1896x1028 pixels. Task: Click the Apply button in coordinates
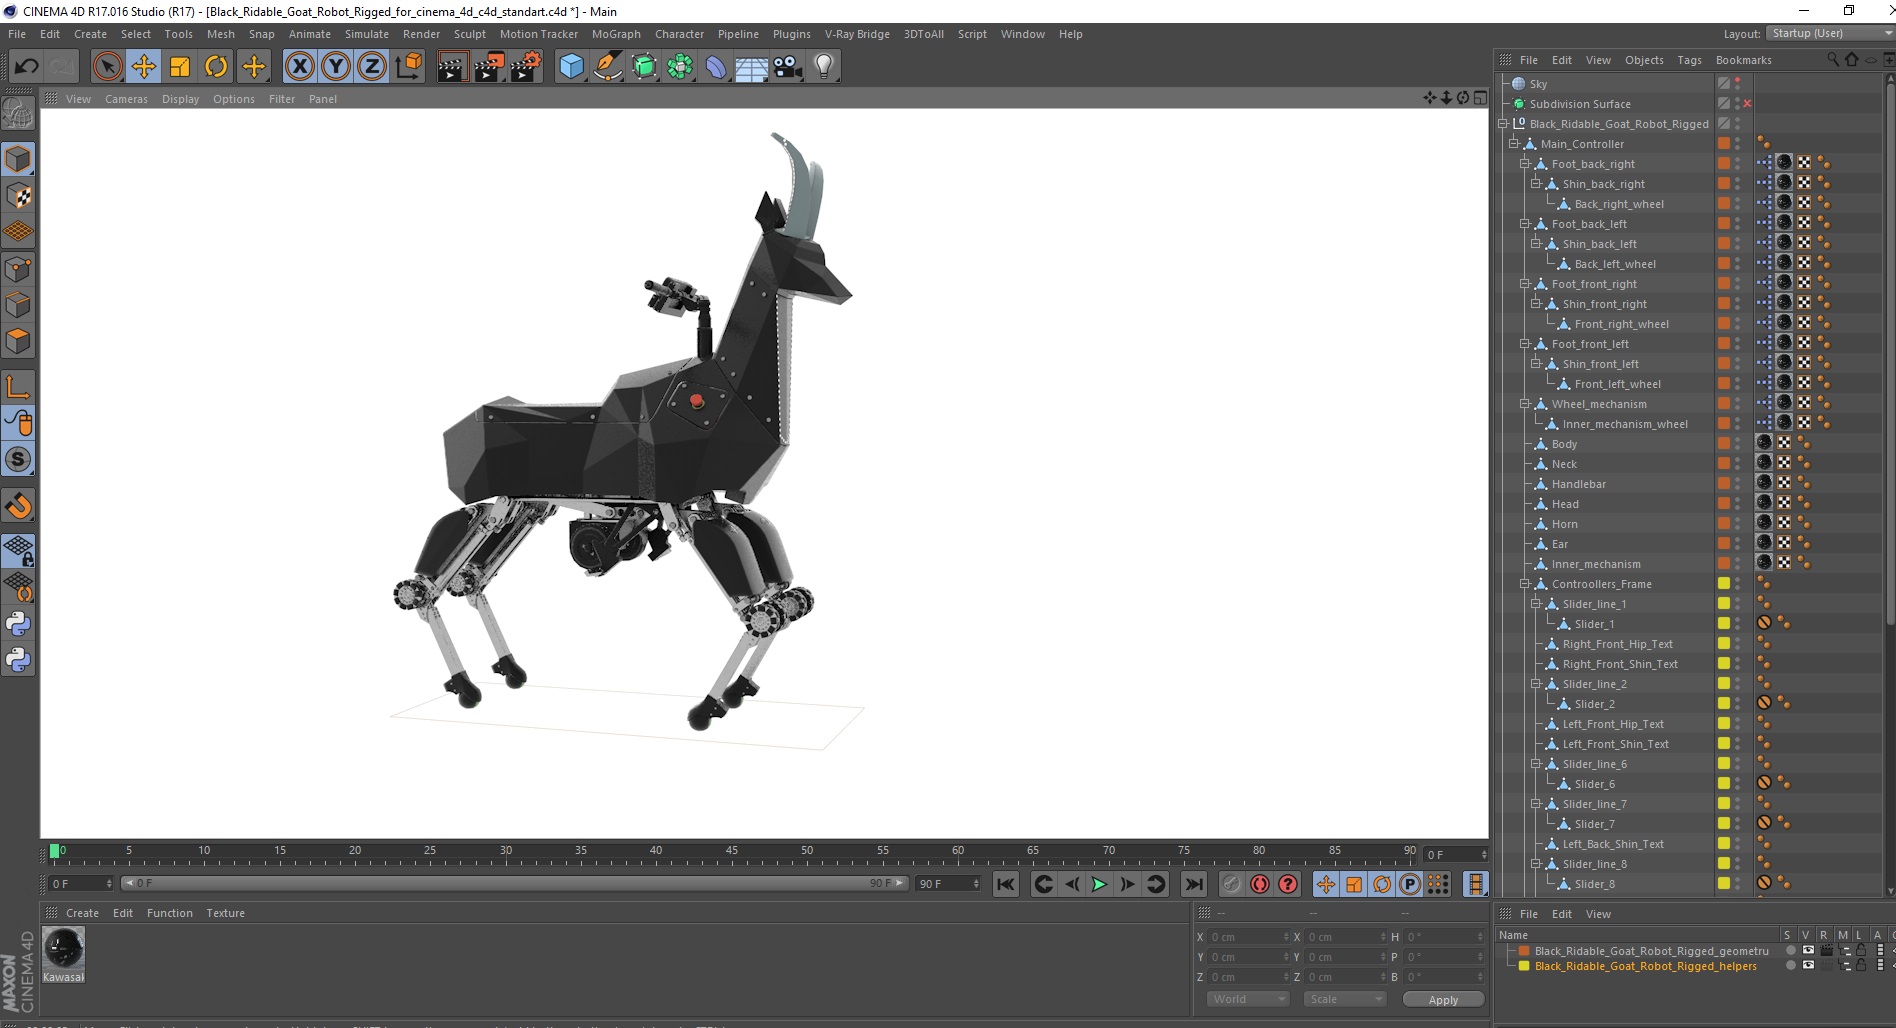click(x=1443, y=1000)
